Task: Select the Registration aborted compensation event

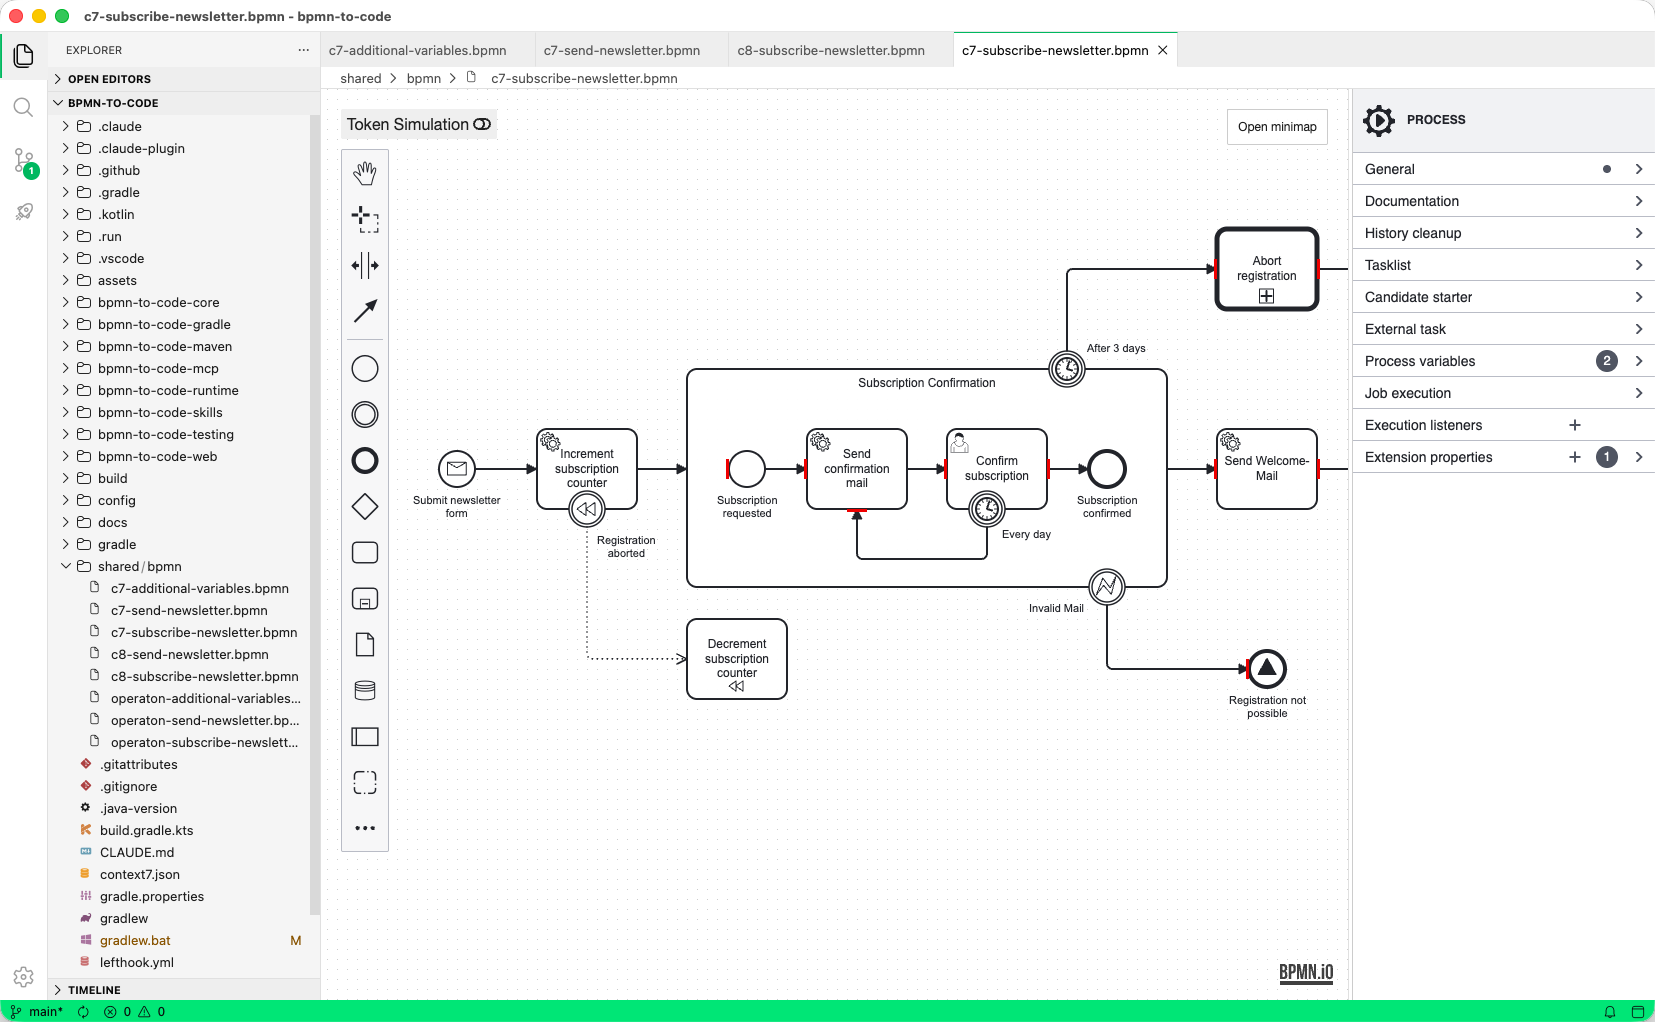Action: 587,509
